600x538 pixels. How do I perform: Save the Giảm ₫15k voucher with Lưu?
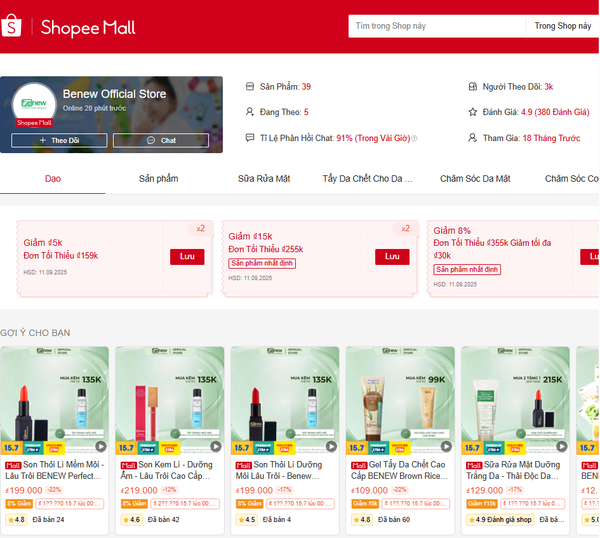[392, 257]
